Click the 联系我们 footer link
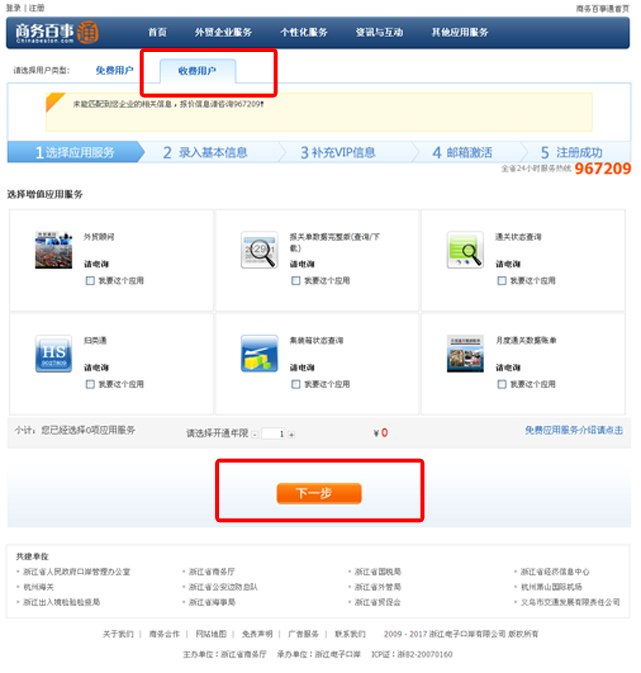Image resolution: width=641 pixels, height=673 pixels. [350, 634]
